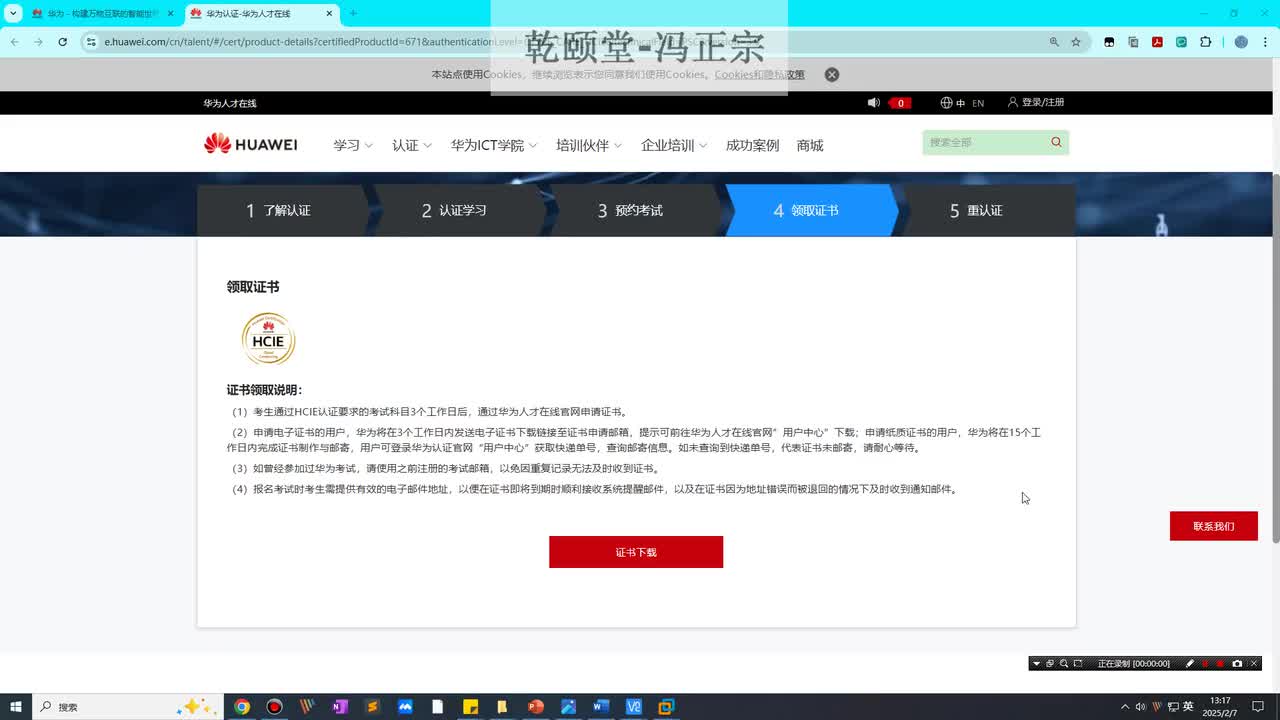Open sticky notes yellow icon in taskbar
Screen dimensions: 1280x720
click(470, 706)
